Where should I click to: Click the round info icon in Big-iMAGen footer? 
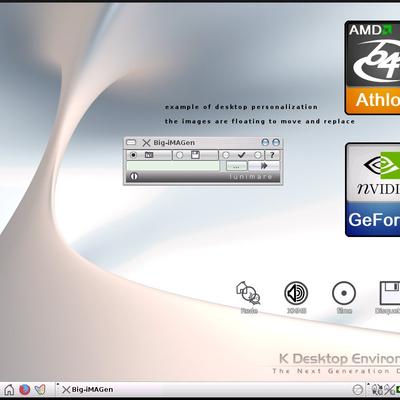click(x=134, y=176)
